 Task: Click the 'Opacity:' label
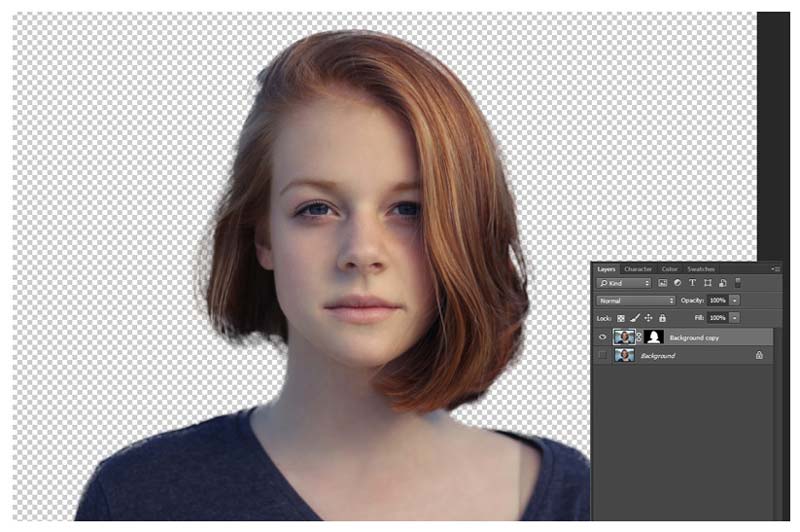click(x=692, y=300)
